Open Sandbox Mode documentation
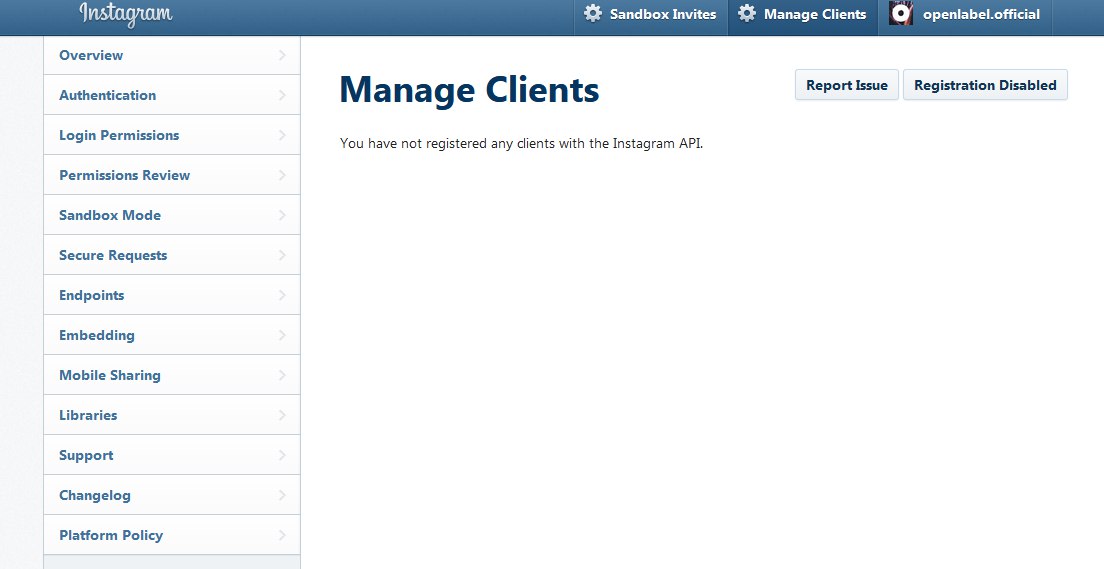 click(172, 215)
